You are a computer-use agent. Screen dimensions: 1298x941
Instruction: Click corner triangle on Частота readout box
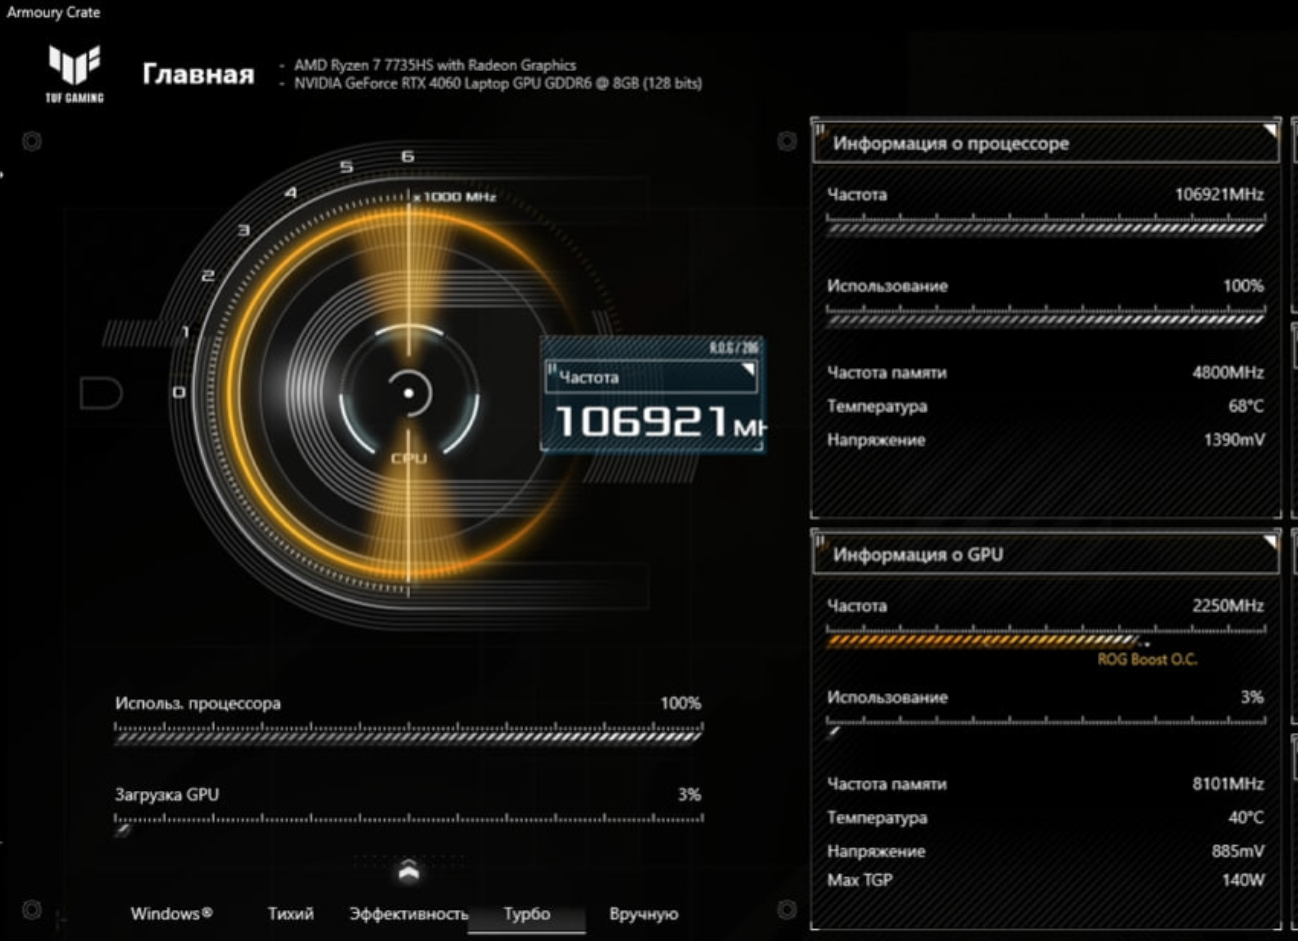[747, 371]
